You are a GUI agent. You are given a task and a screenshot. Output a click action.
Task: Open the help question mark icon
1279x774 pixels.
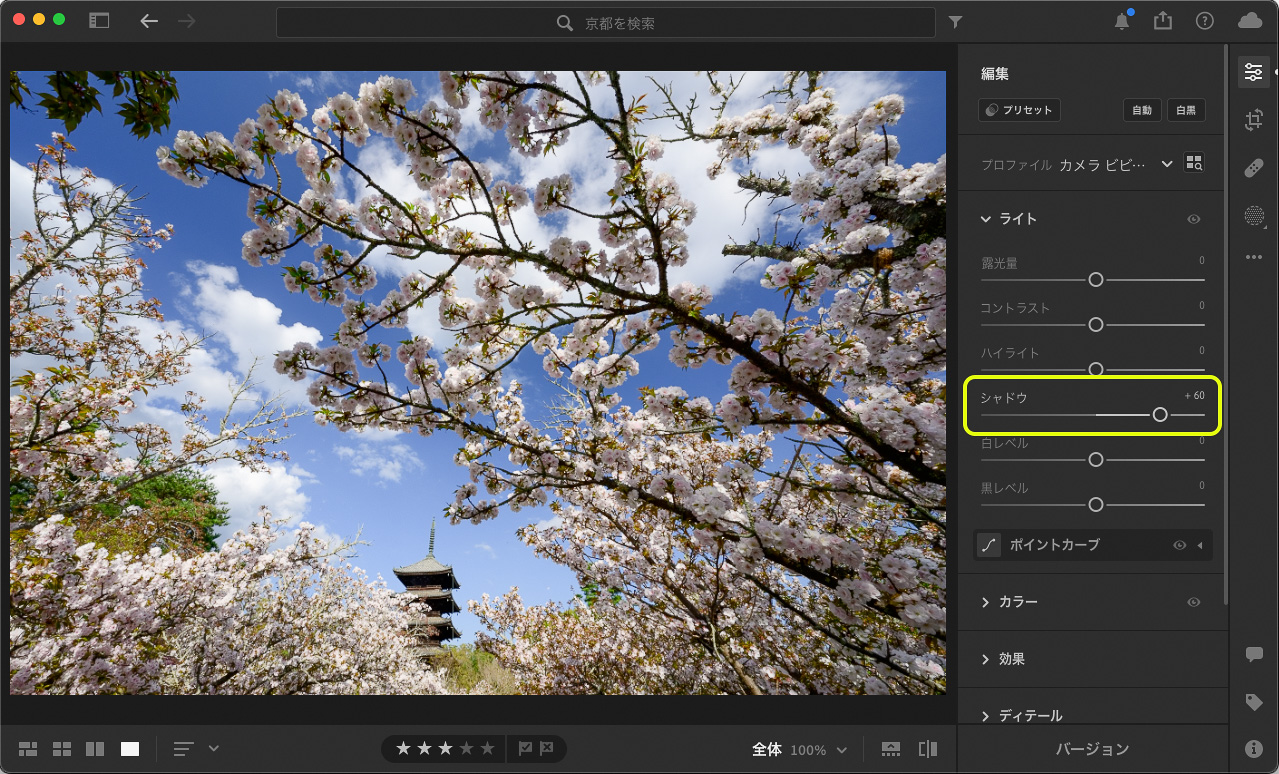1205,21
